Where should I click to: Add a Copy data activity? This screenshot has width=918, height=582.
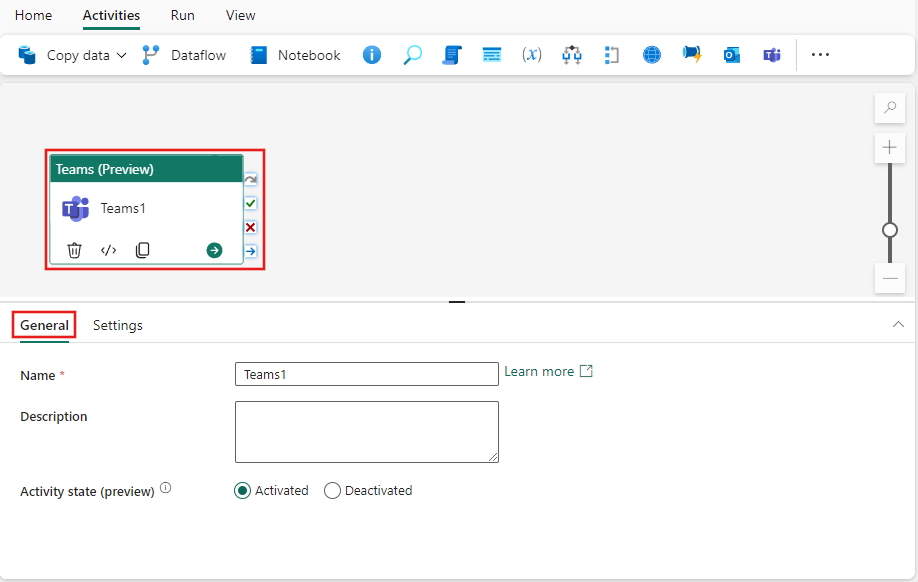point(63,55)
